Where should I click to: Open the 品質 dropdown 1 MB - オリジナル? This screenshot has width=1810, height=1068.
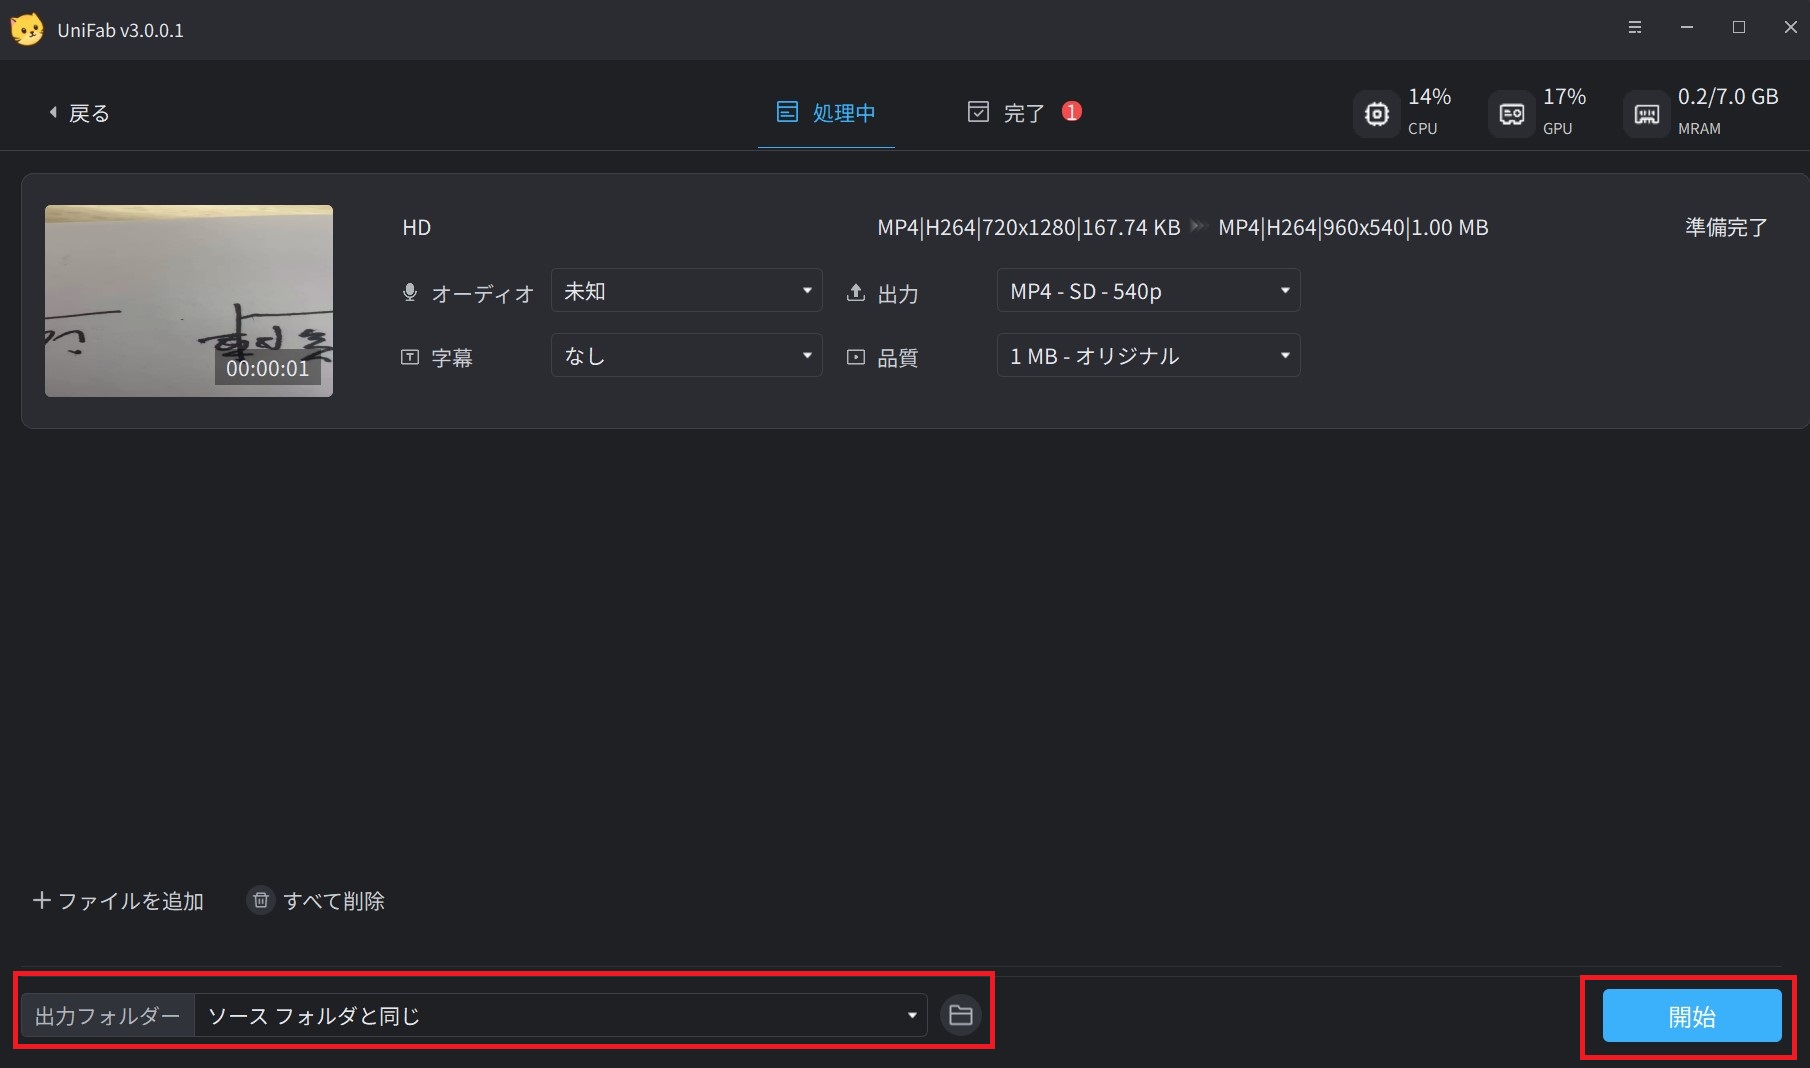click(x=1149, y=355)
